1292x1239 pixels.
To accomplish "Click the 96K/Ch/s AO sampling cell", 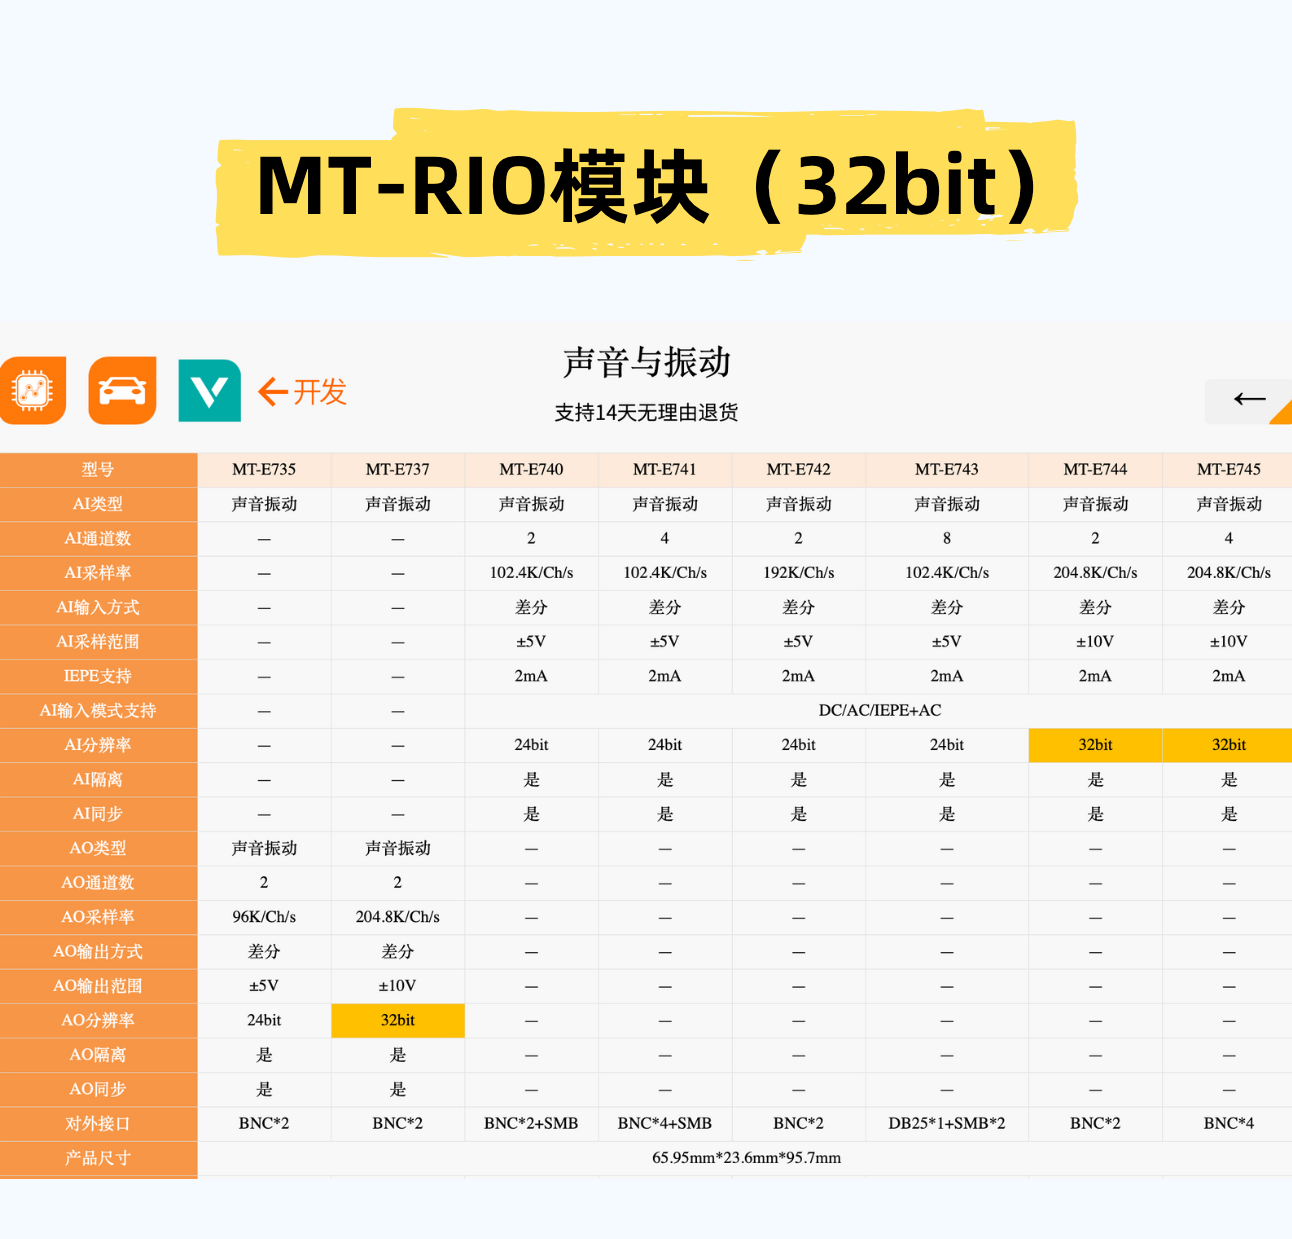I will click(x=264, y=918).
